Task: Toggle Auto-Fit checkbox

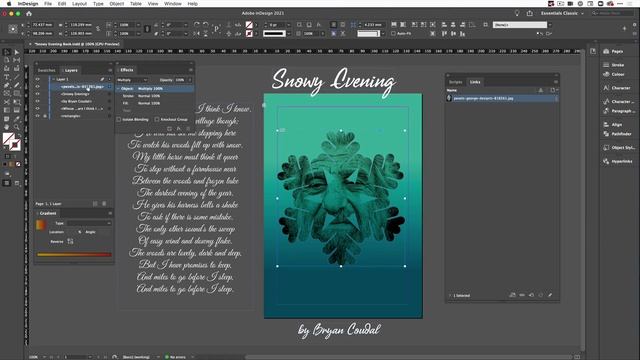Action: tap(393, 33)
